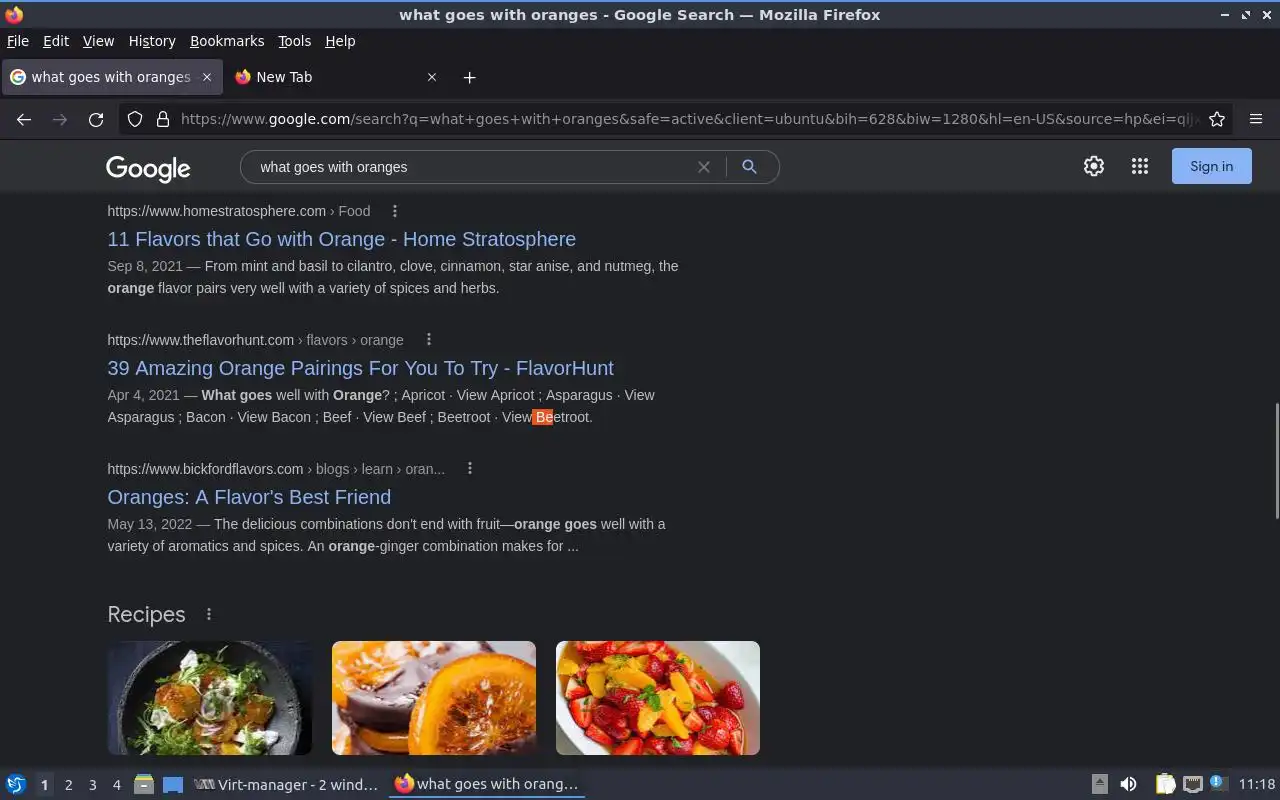The width and height of the screenshot is (1280, 800).
Task: Open options for theflavorhunt.com result
Action: pyautogui.click(x=429, y=340)
